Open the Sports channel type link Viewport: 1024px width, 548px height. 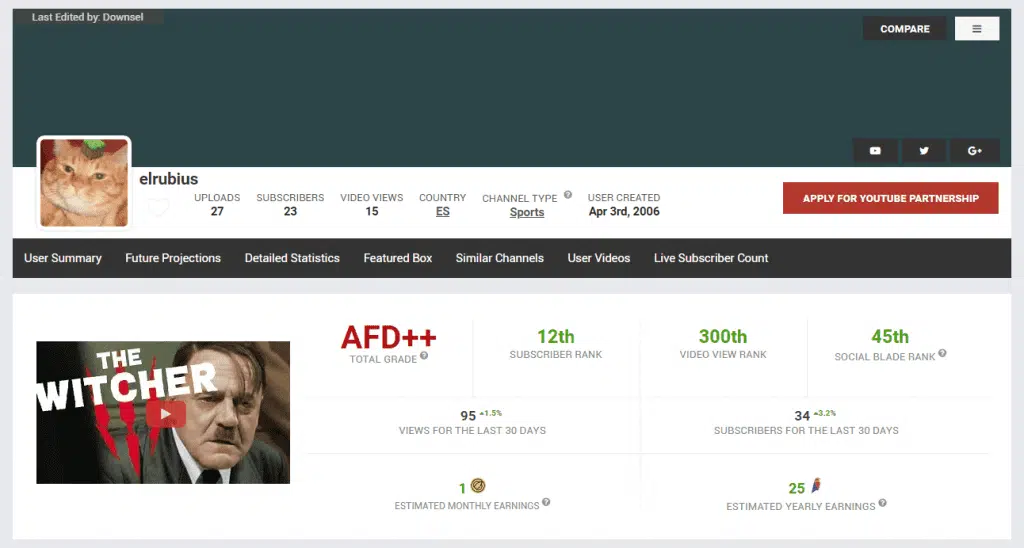(527, 212)
